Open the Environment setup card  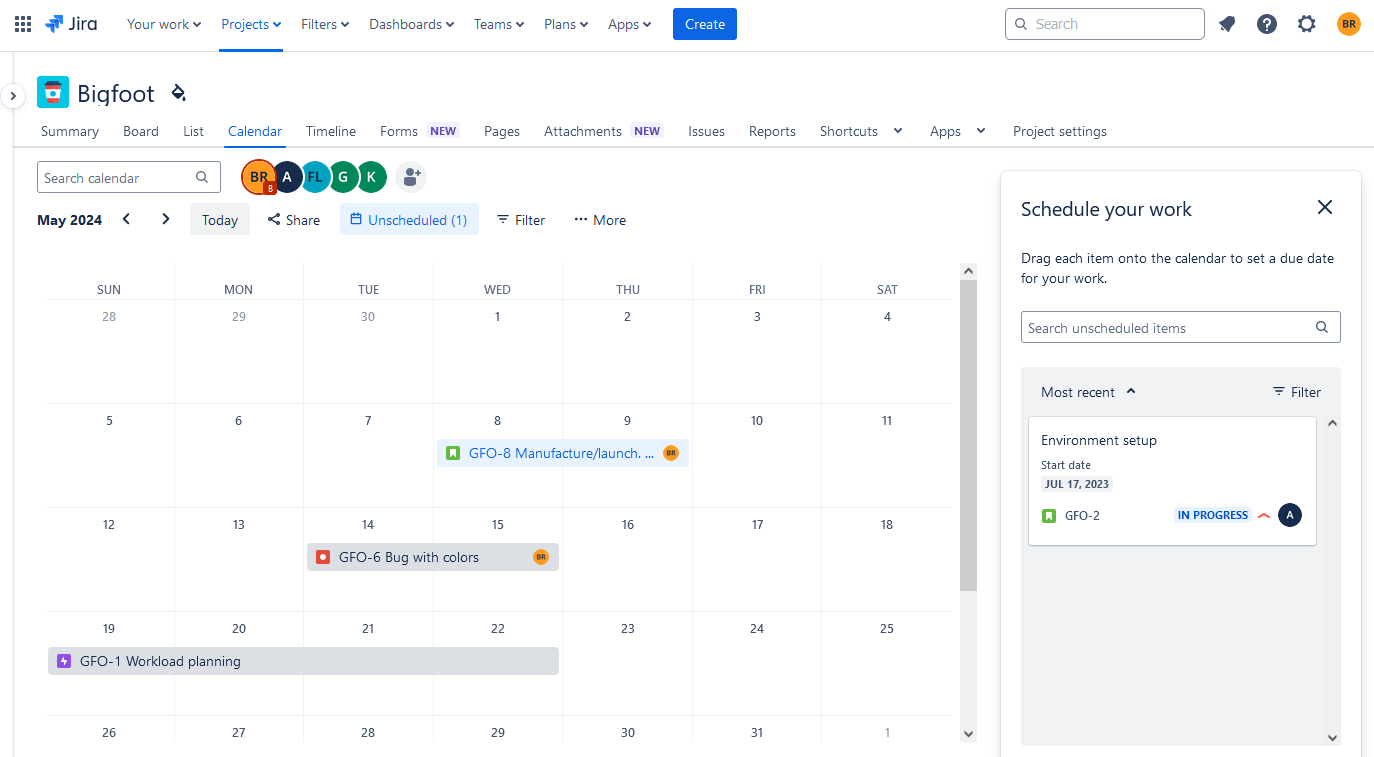1172,481
